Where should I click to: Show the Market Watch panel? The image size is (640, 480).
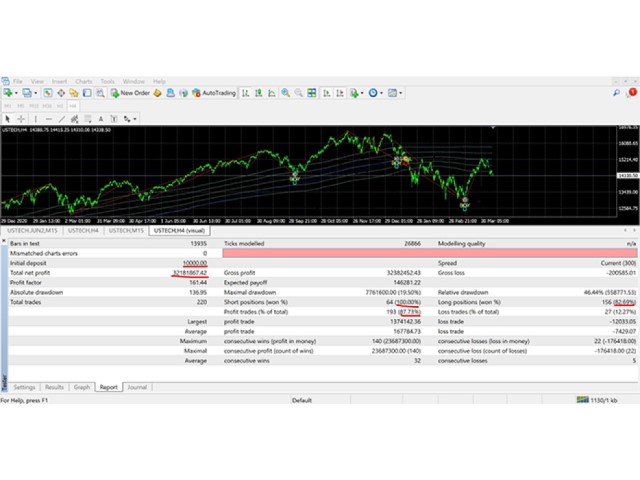click(x=48, y=93)
